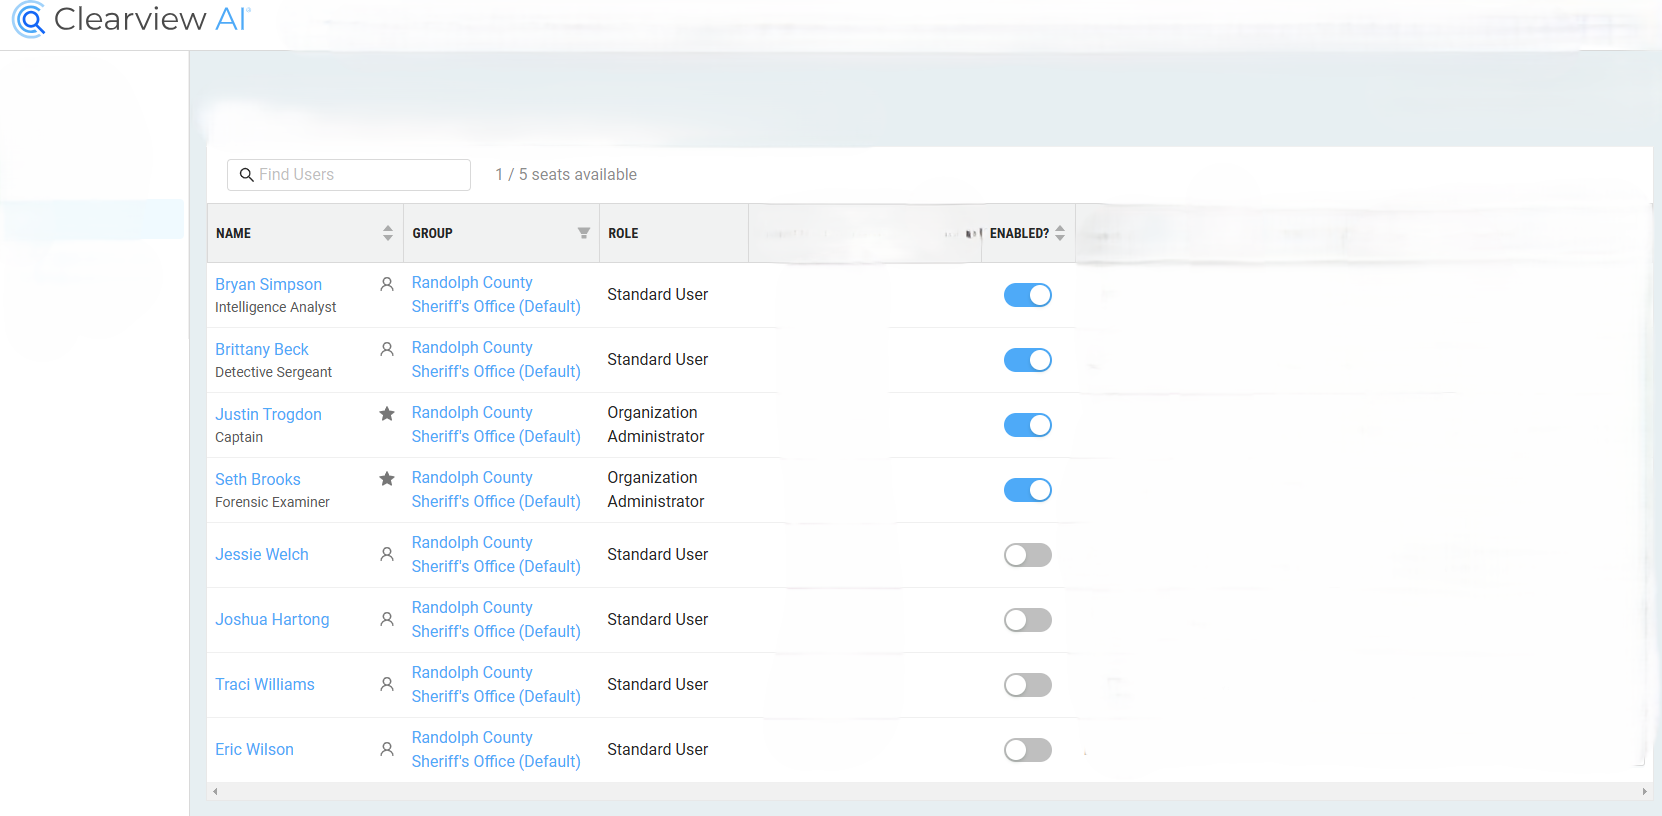Click the user icon beside Traci Williams

pos(387,684)
